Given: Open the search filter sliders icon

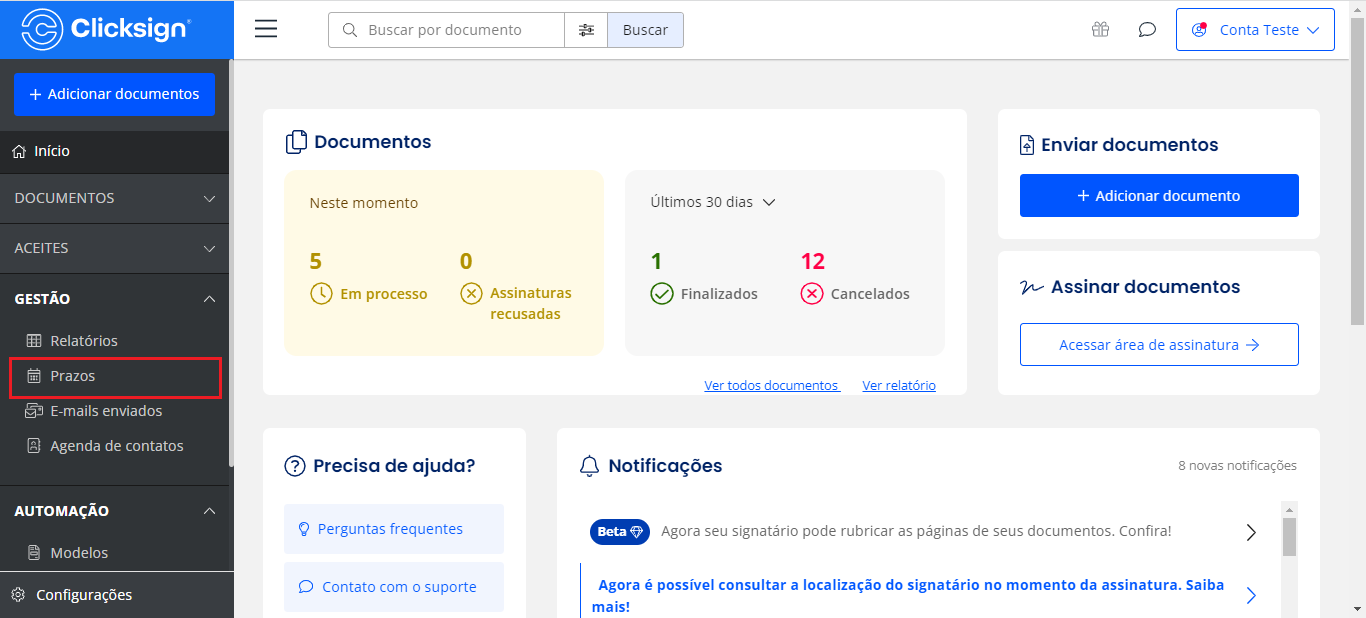Looking at the screenshot, I should tap(586, 30).
